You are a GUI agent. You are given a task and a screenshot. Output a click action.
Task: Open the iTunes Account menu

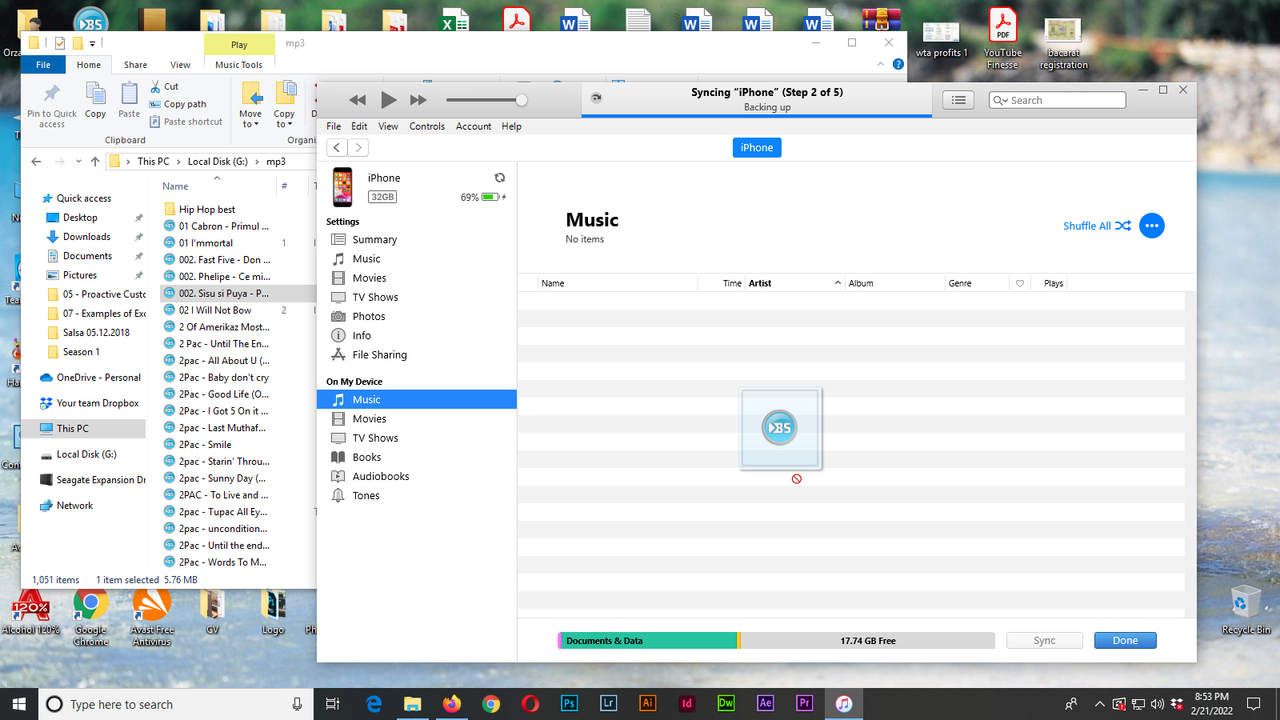474,127
